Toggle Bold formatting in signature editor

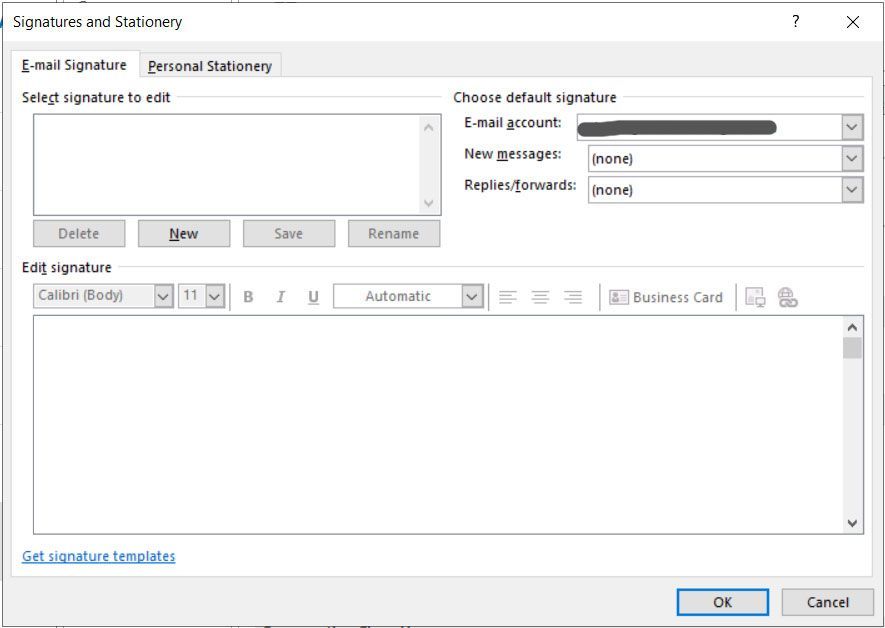(x=248, y=297)
